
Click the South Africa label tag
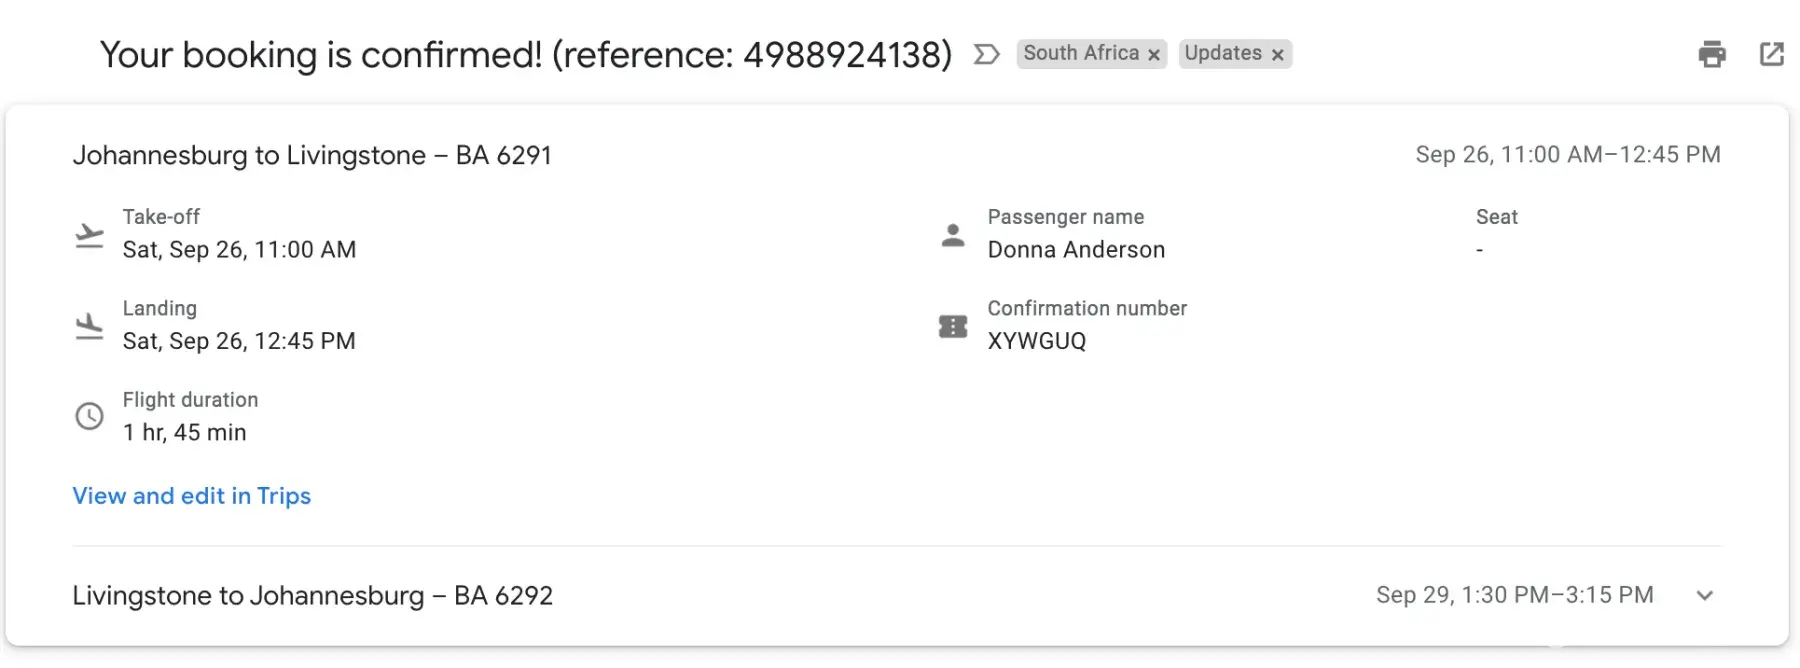click(1080, 54)
